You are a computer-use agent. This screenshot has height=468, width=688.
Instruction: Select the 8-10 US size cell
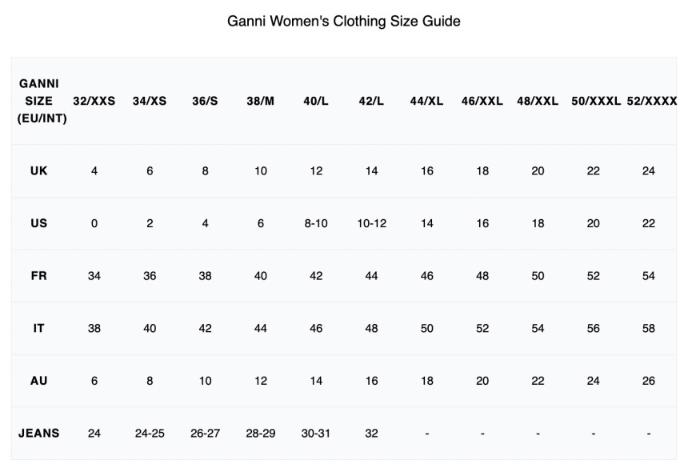[x=316, y=223]
